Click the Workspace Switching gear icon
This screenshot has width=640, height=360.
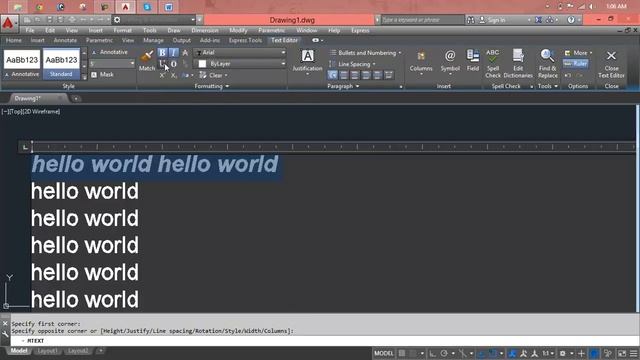(562, 353)
